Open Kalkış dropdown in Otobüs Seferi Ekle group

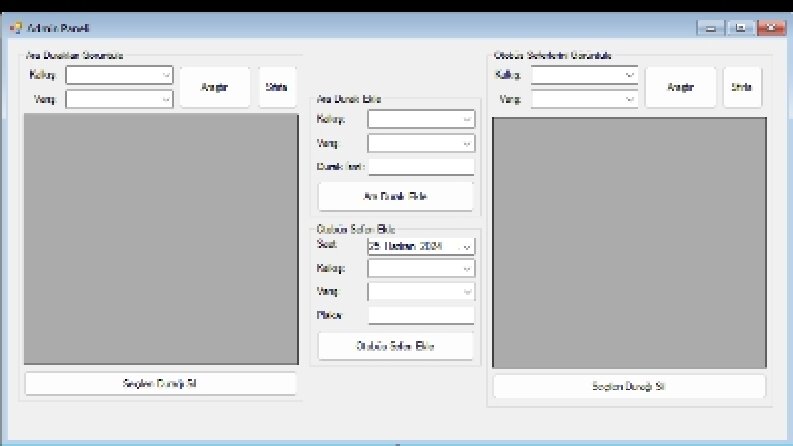[x=421, y=269]
